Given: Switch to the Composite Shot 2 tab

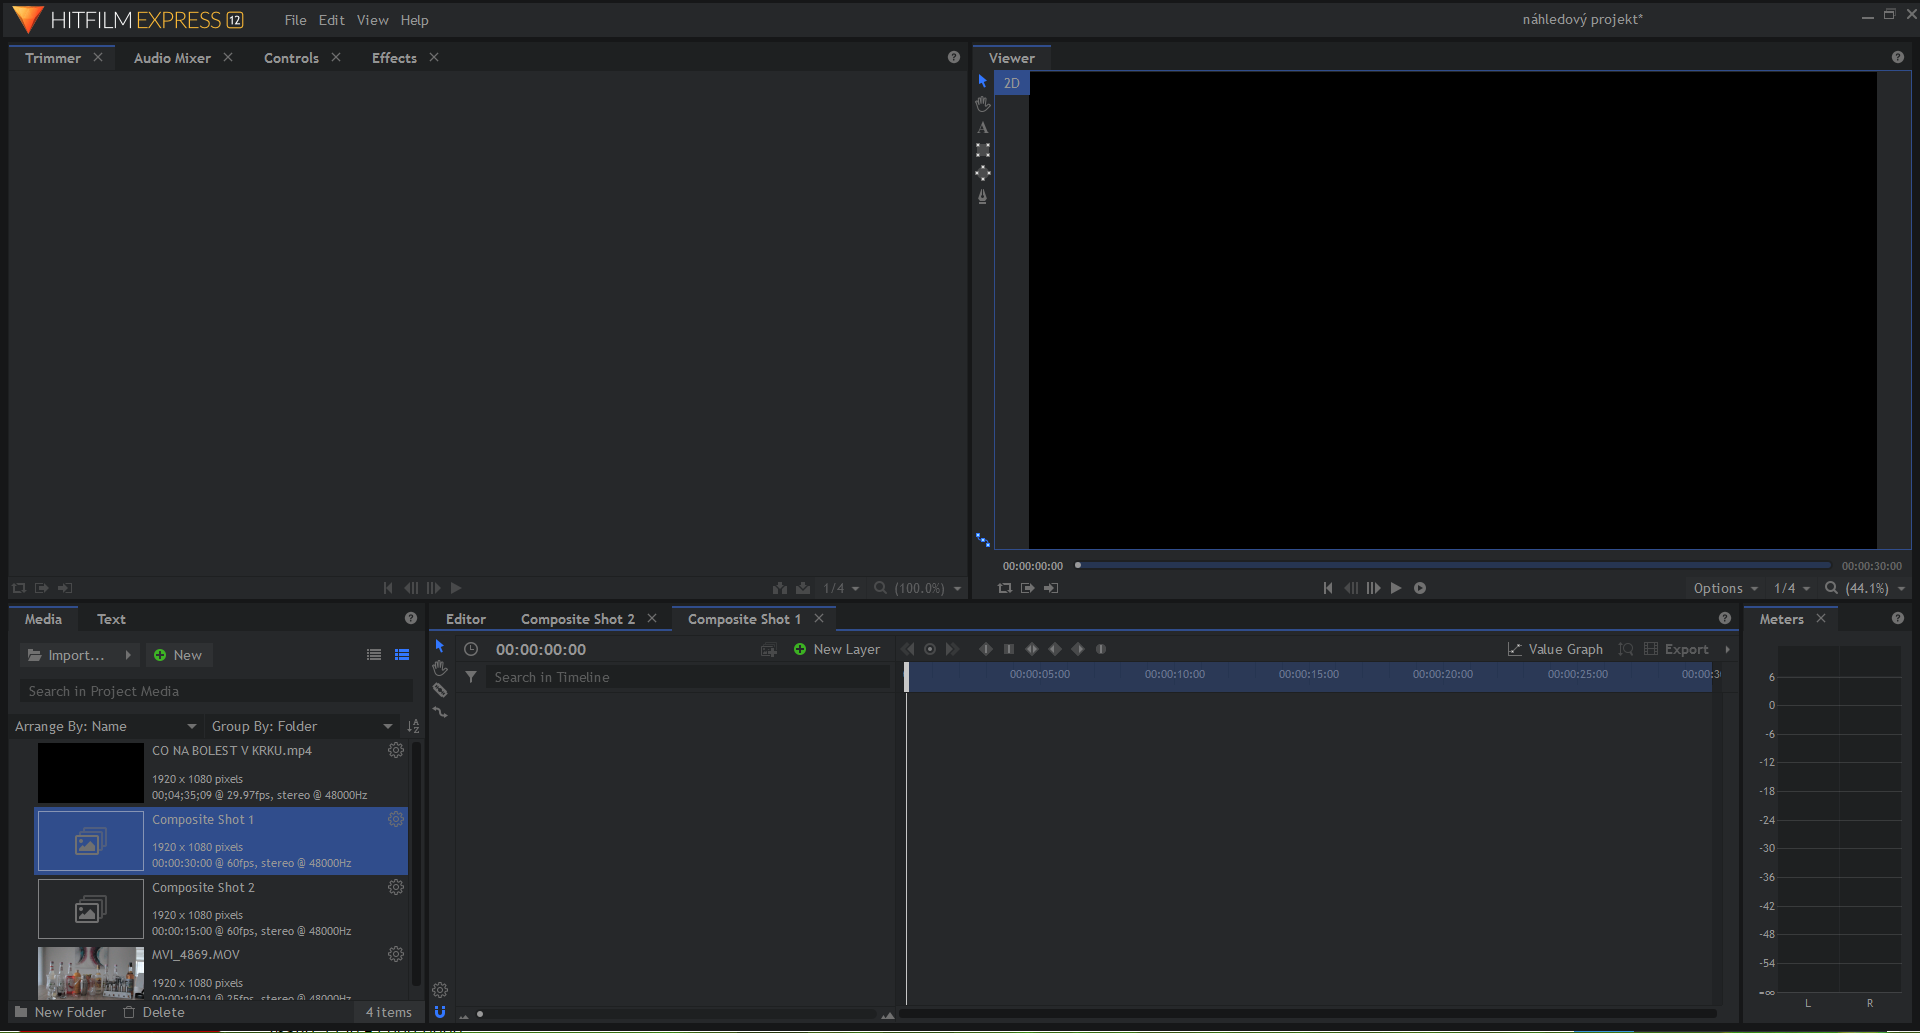Looking at the screenshot, I should coord(577,618).
